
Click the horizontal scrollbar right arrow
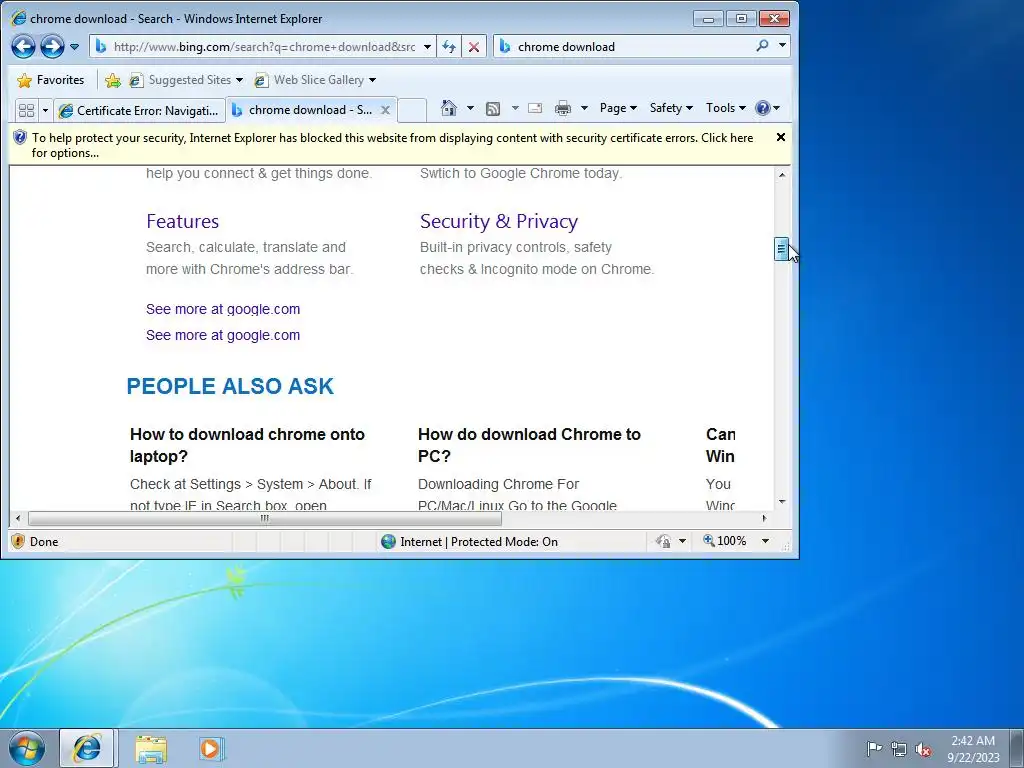tap(764, 519)
